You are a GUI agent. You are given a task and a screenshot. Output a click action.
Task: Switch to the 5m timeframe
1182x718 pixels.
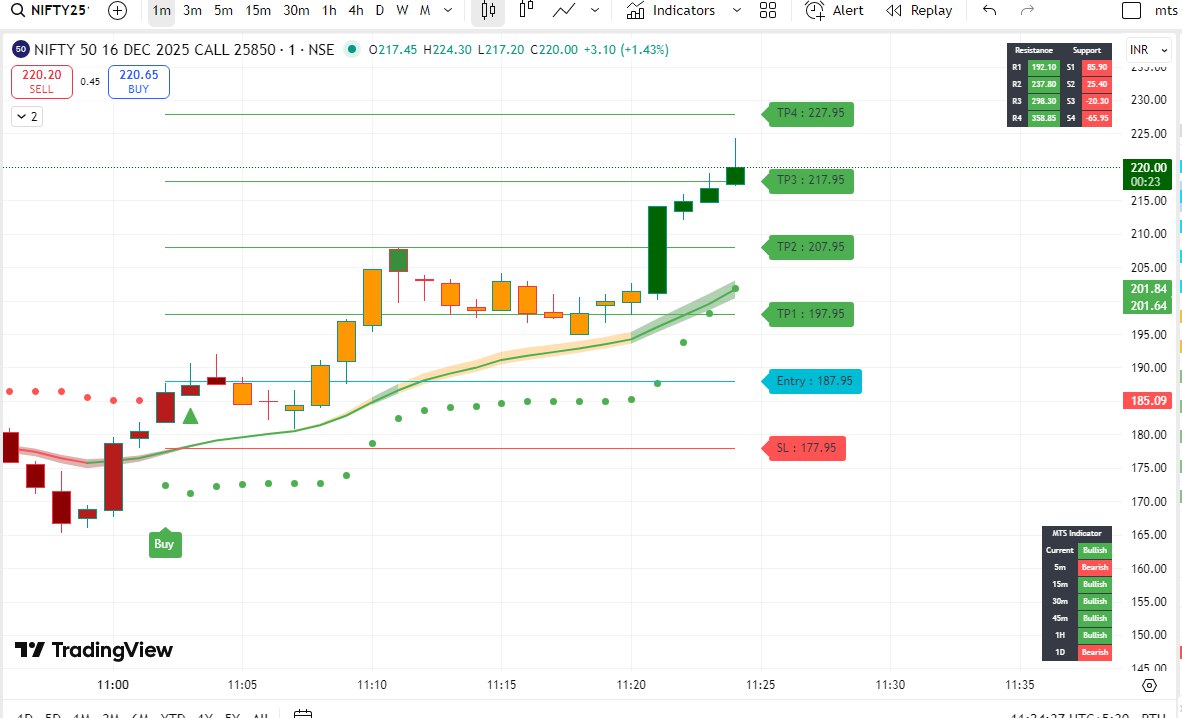click(223, 11)
